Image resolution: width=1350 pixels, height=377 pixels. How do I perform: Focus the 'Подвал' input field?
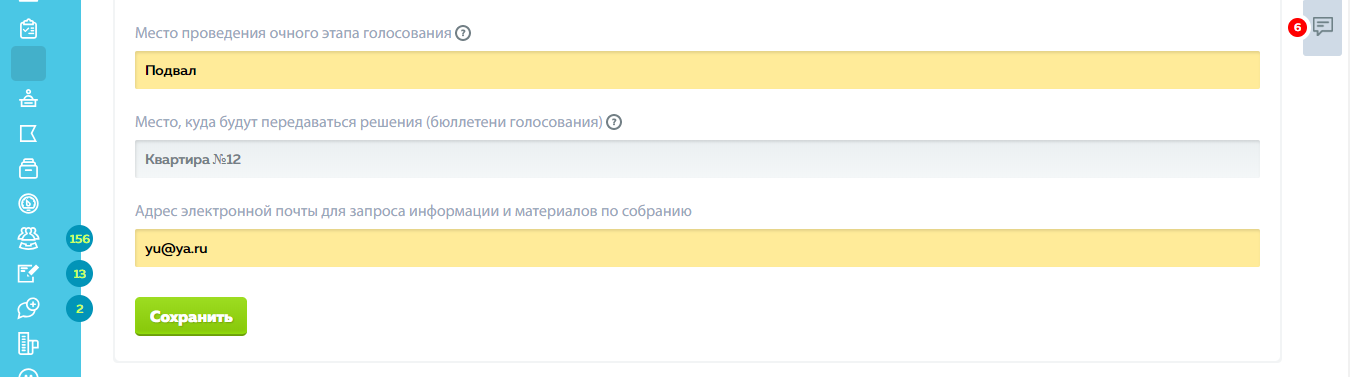(697, 70)
